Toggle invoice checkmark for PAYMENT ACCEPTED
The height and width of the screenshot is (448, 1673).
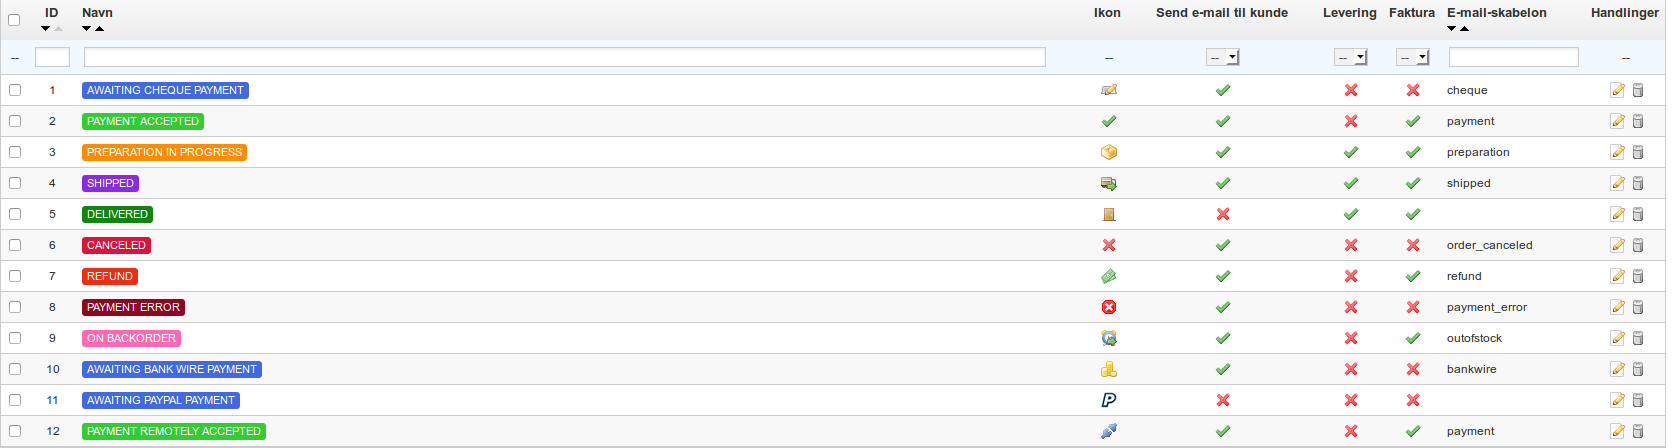point(1413,121)
